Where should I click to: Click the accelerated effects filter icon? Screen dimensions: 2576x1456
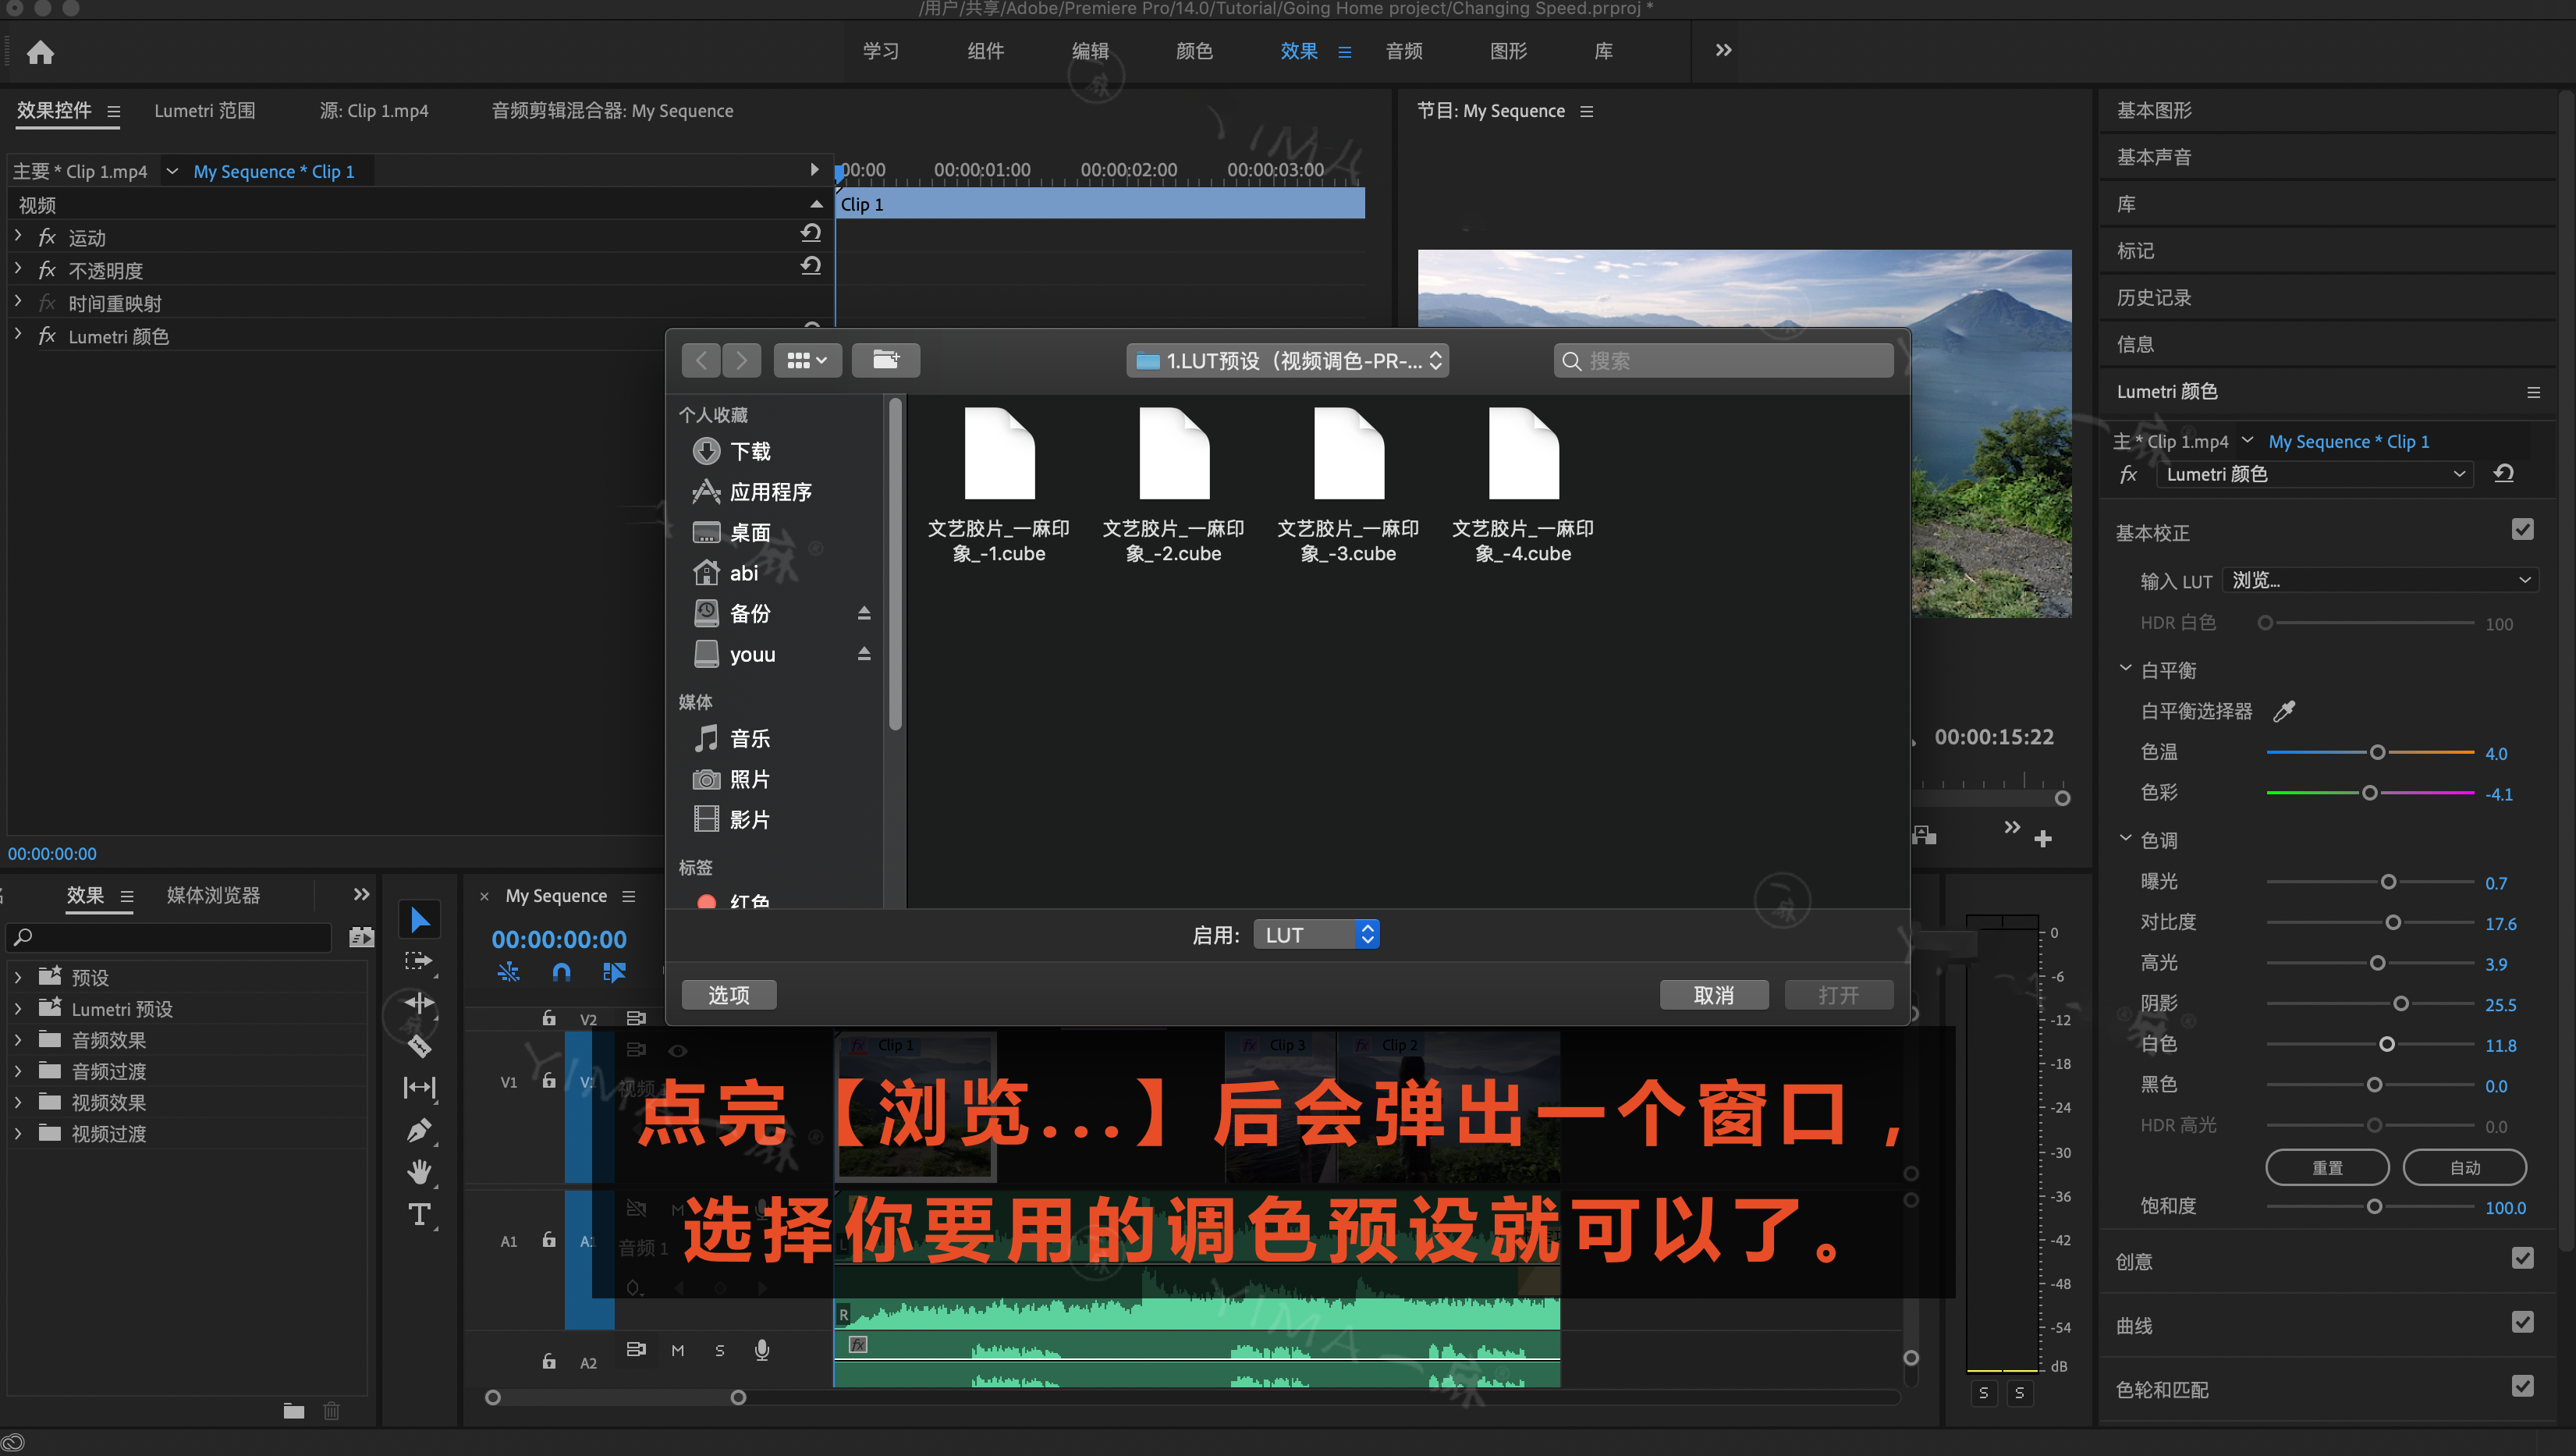(361, 937)
